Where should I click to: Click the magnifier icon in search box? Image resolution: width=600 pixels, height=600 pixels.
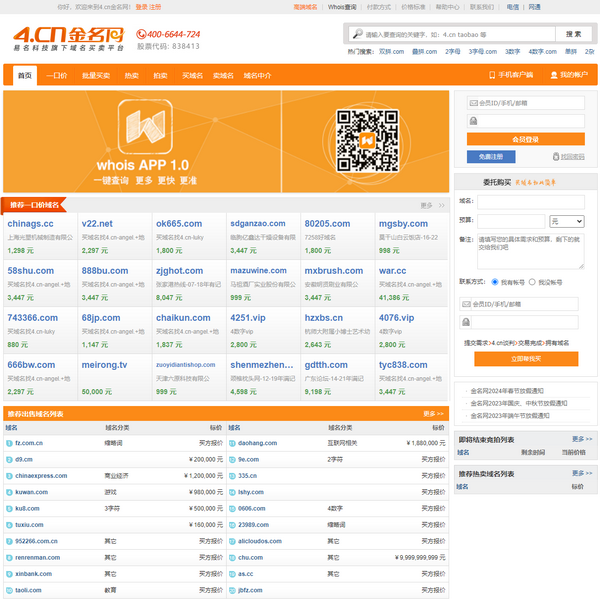click(357, 34)
